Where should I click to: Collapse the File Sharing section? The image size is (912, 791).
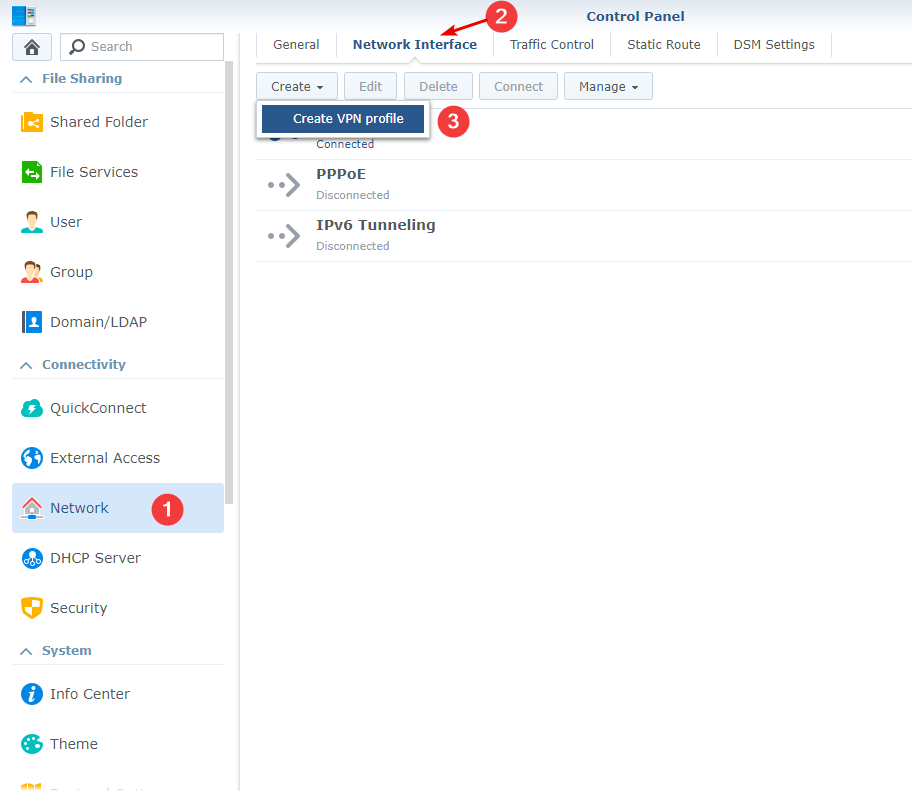pyautogui.click(x=27, y=79)
